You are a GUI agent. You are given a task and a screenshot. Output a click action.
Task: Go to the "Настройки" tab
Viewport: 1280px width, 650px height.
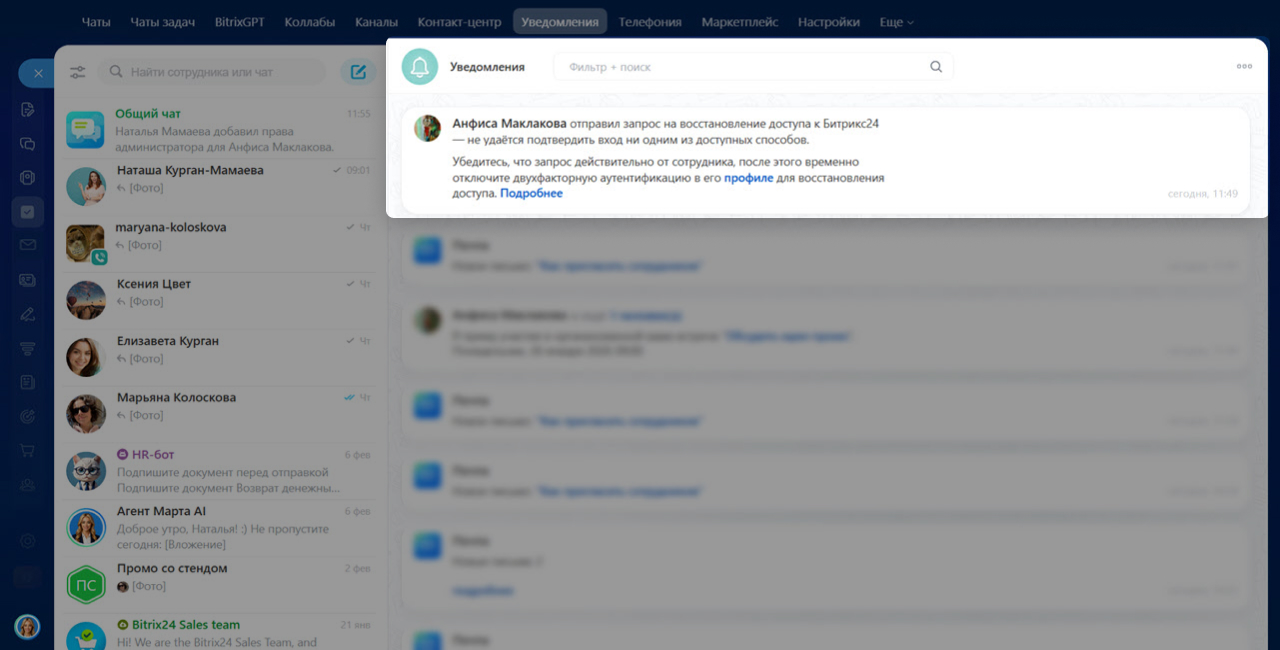[828, 22]
